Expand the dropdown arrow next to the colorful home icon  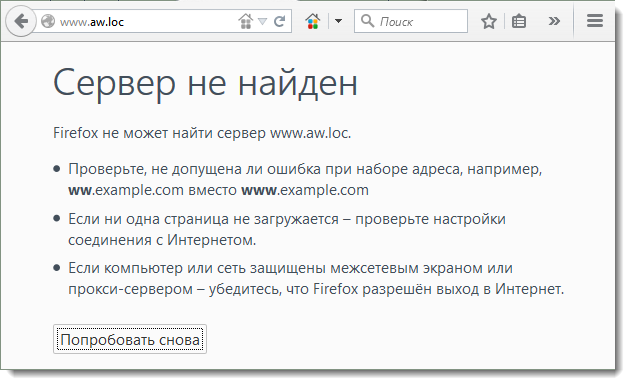coord(338,21)
